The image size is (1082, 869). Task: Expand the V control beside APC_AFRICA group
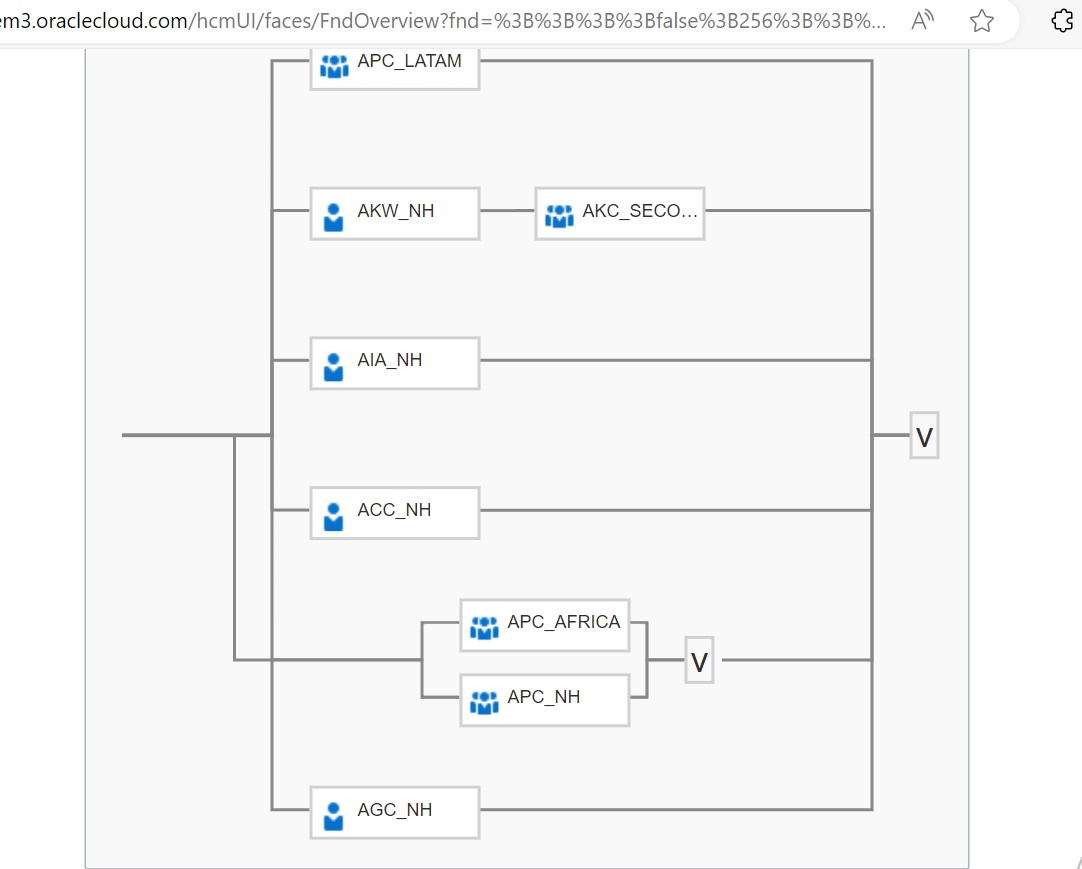point(699,660)
